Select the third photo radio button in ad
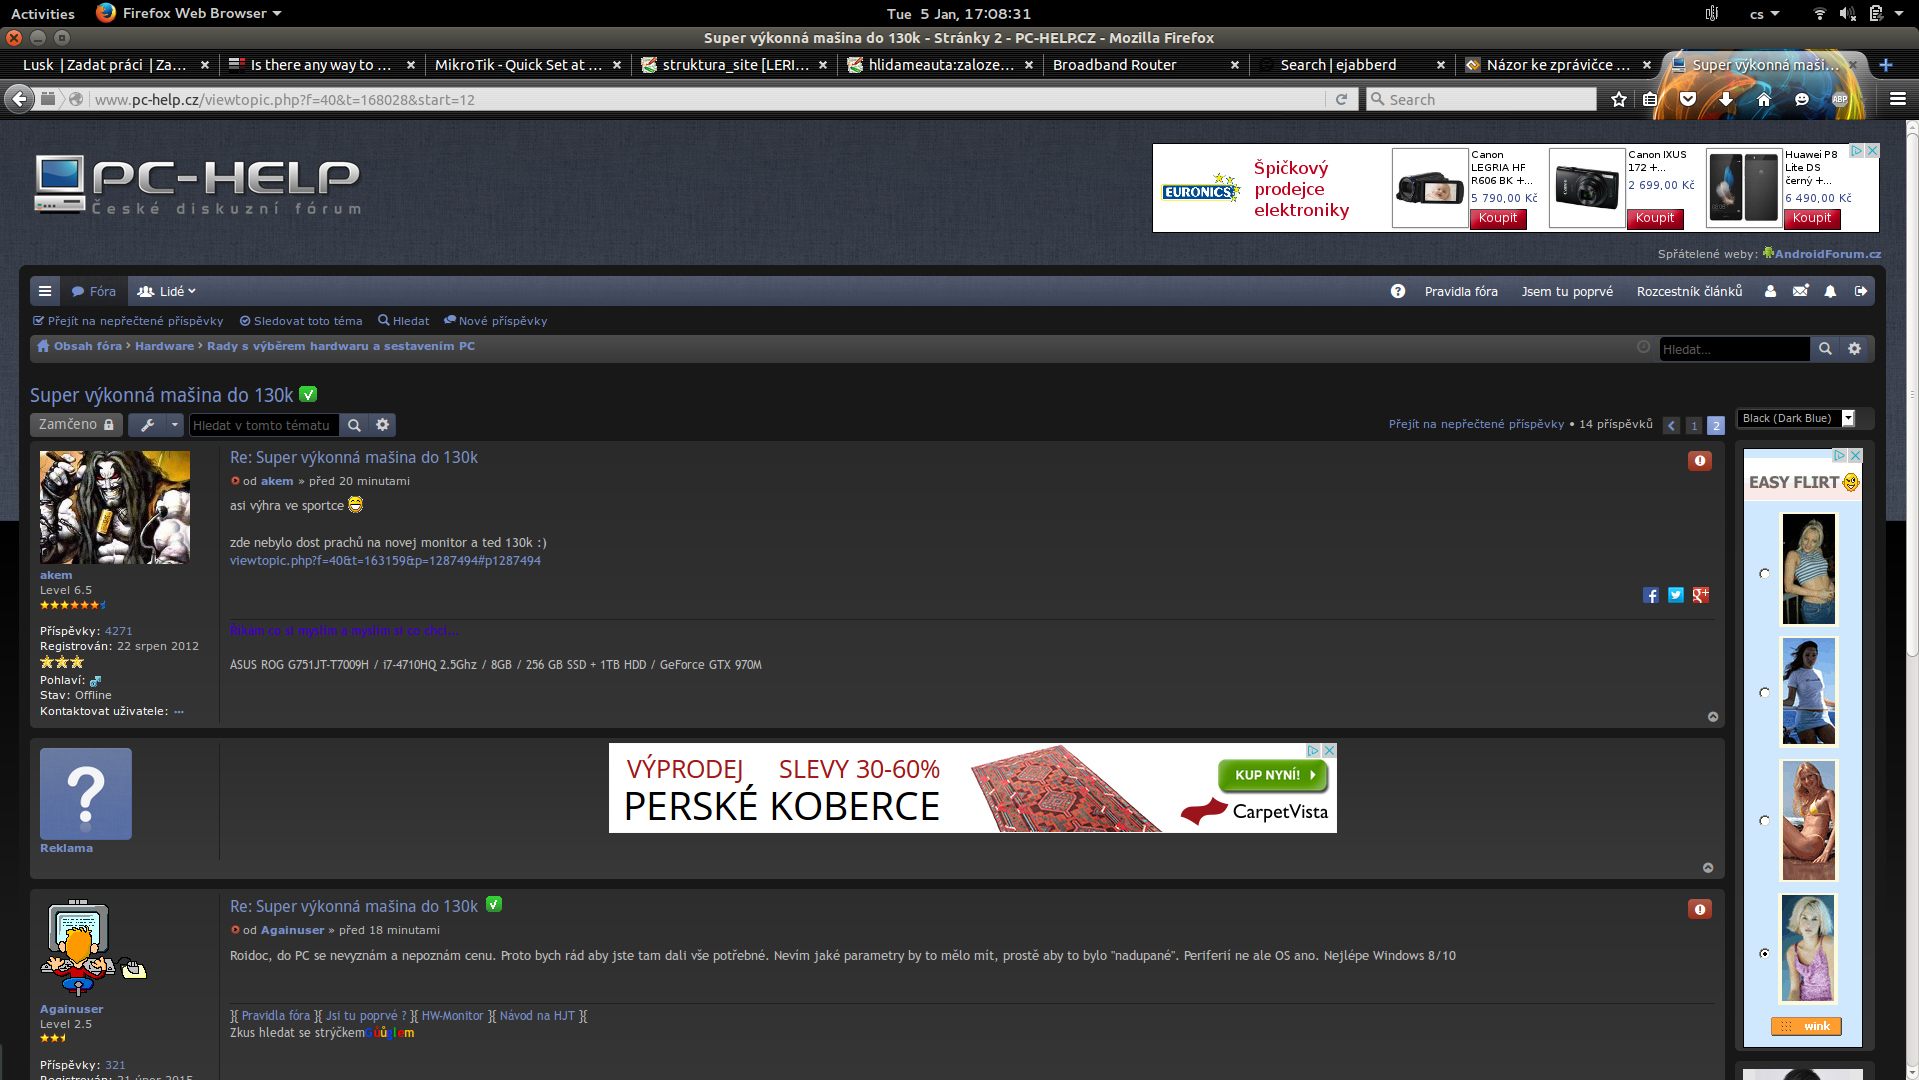The image size is (1919, 1080). (1764, 820)
